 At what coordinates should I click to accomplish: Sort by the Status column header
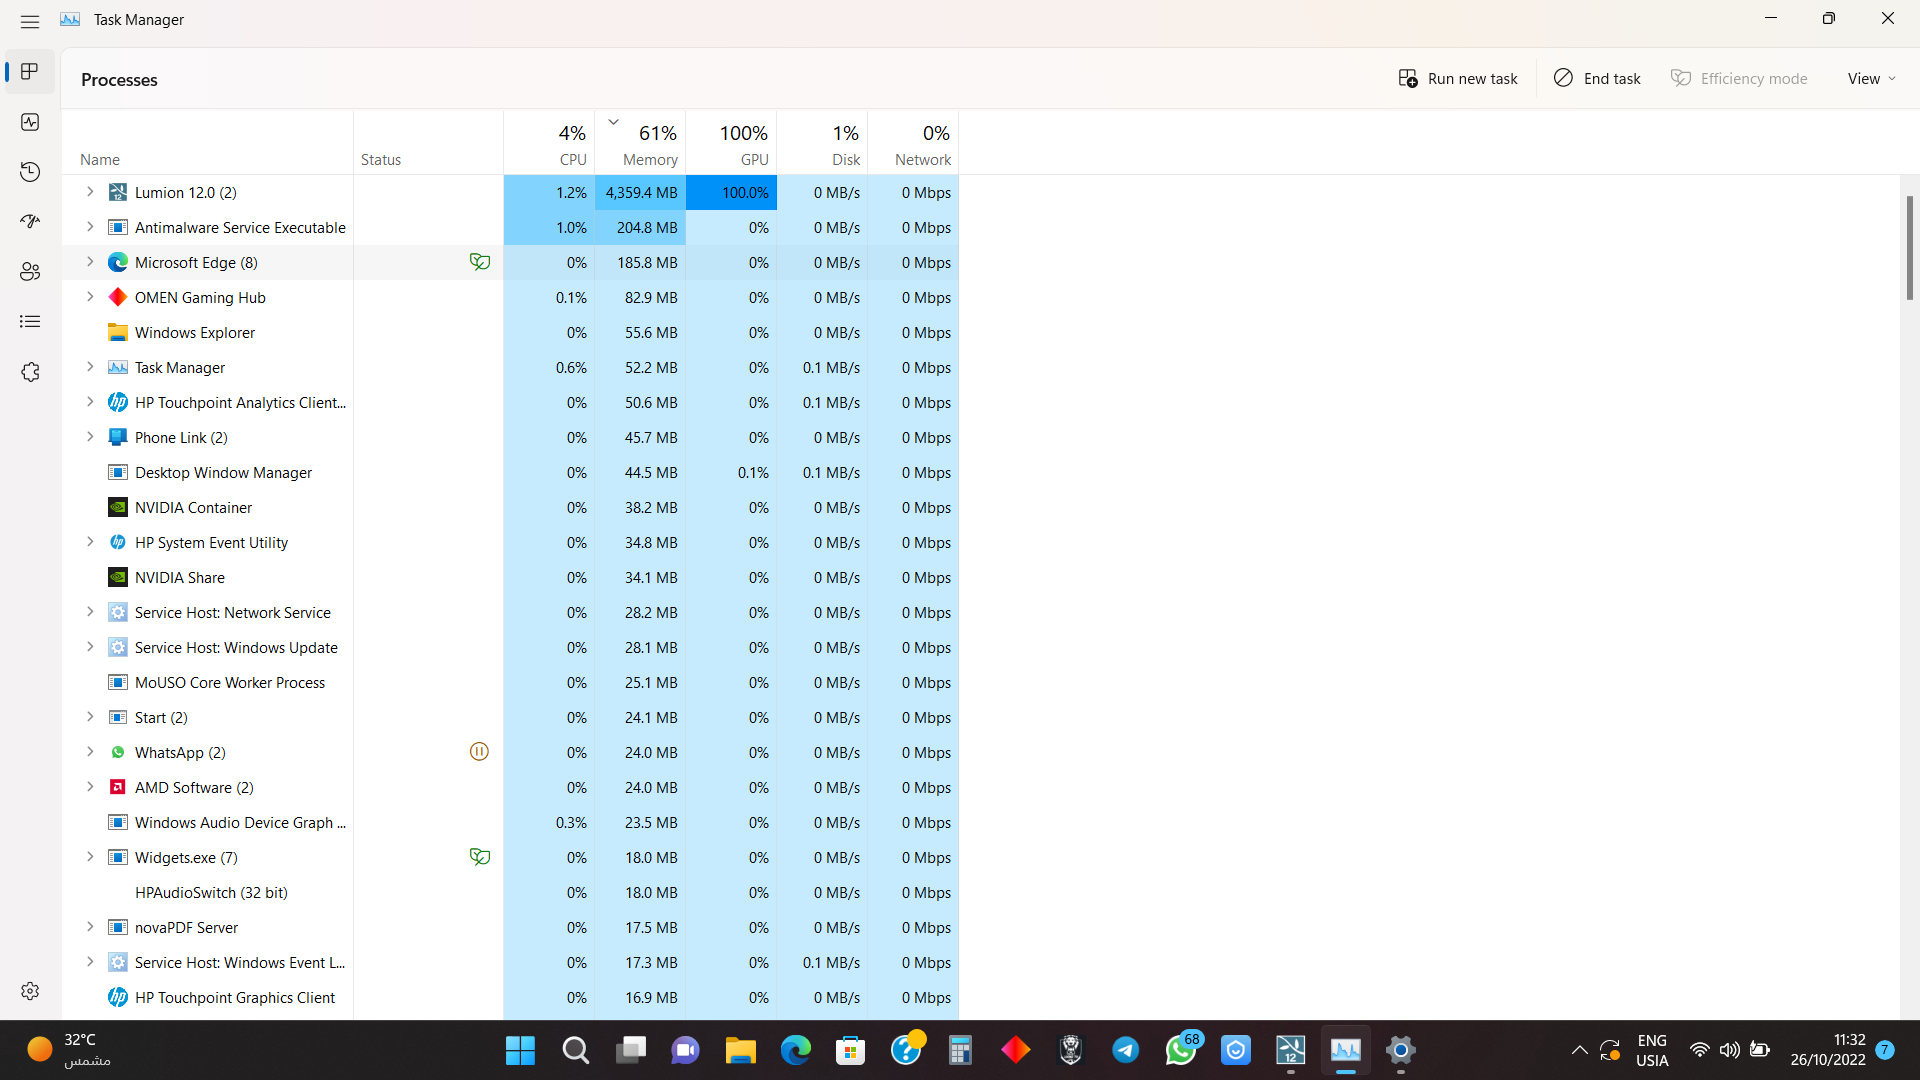[428, 143]
